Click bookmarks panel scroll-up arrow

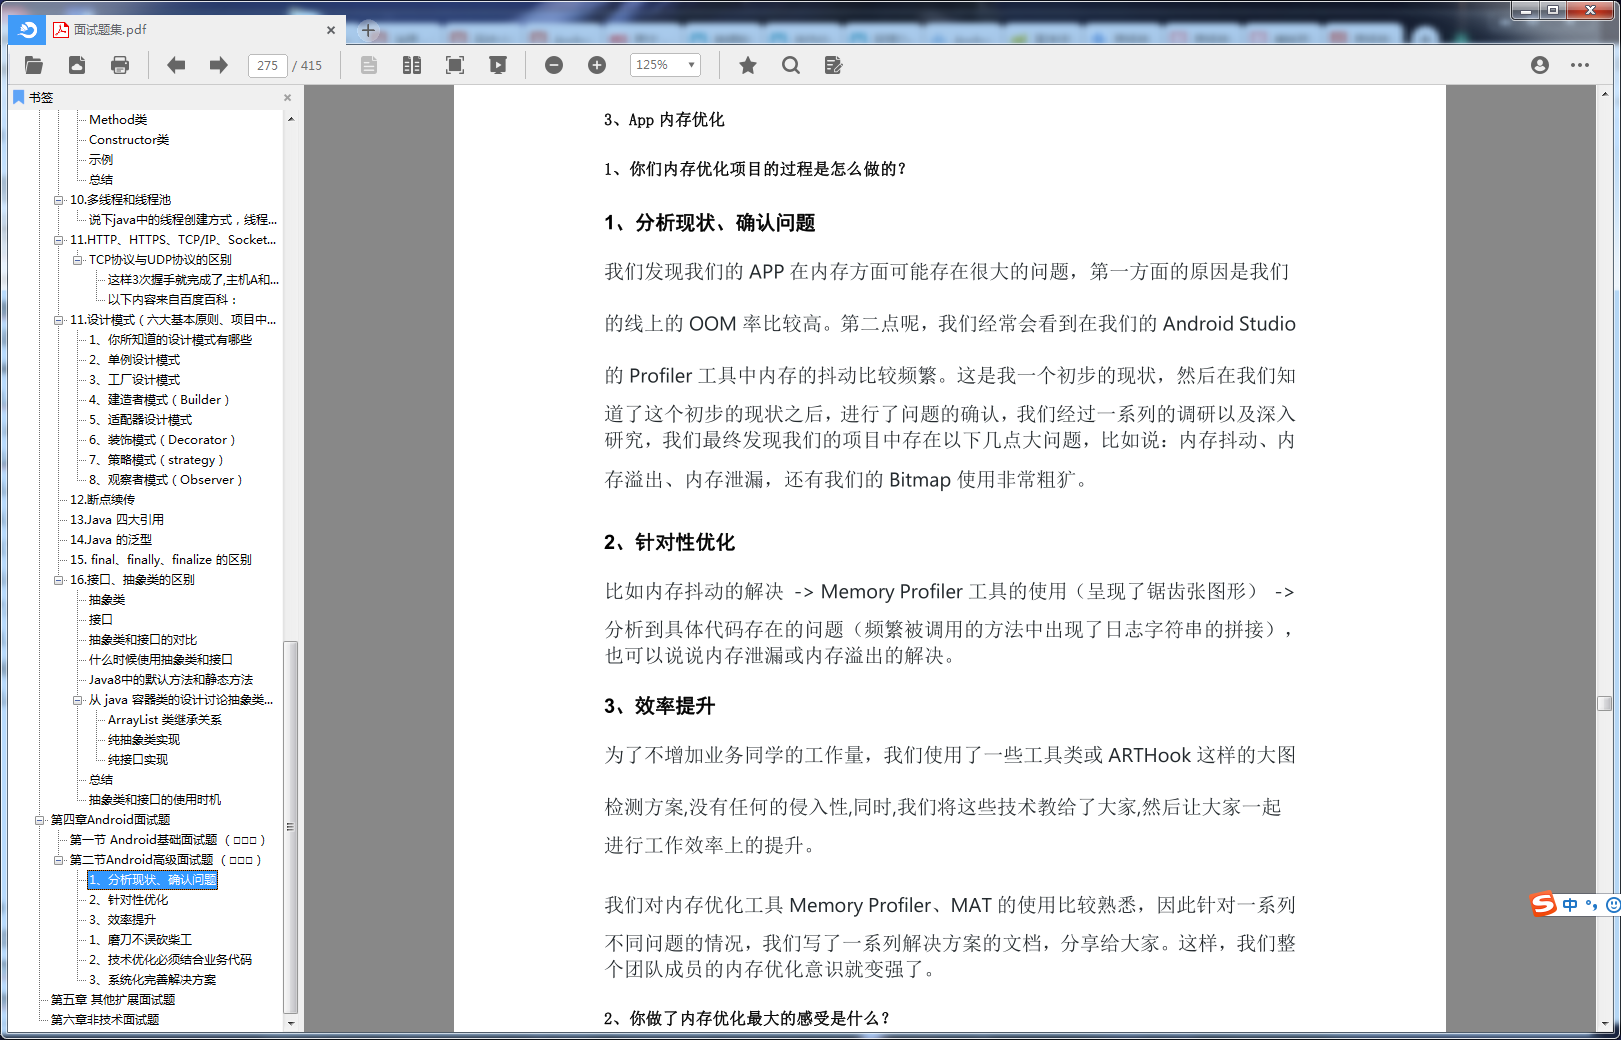pyautogui.click(x=290, y=119)
